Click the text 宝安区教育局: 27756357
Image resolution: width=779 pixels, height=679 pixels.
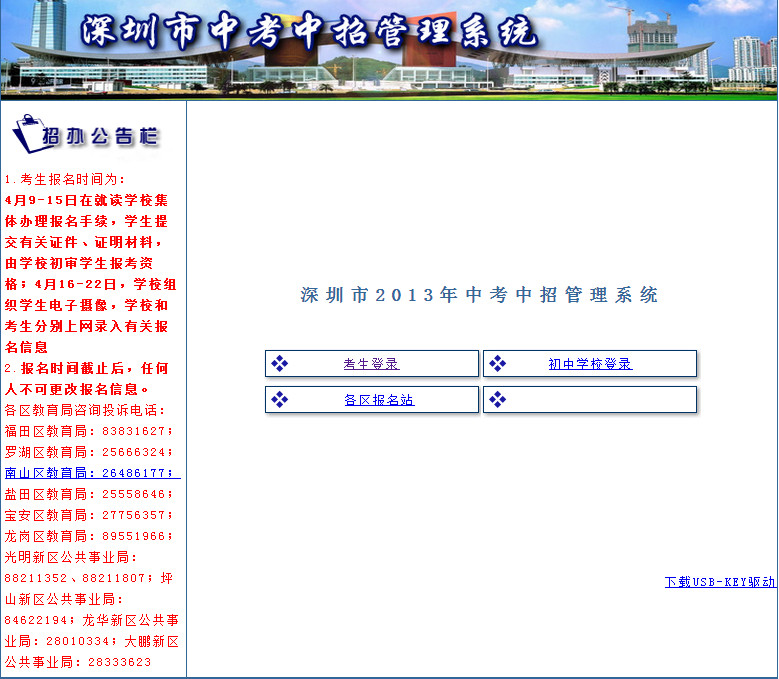point(88,515)
